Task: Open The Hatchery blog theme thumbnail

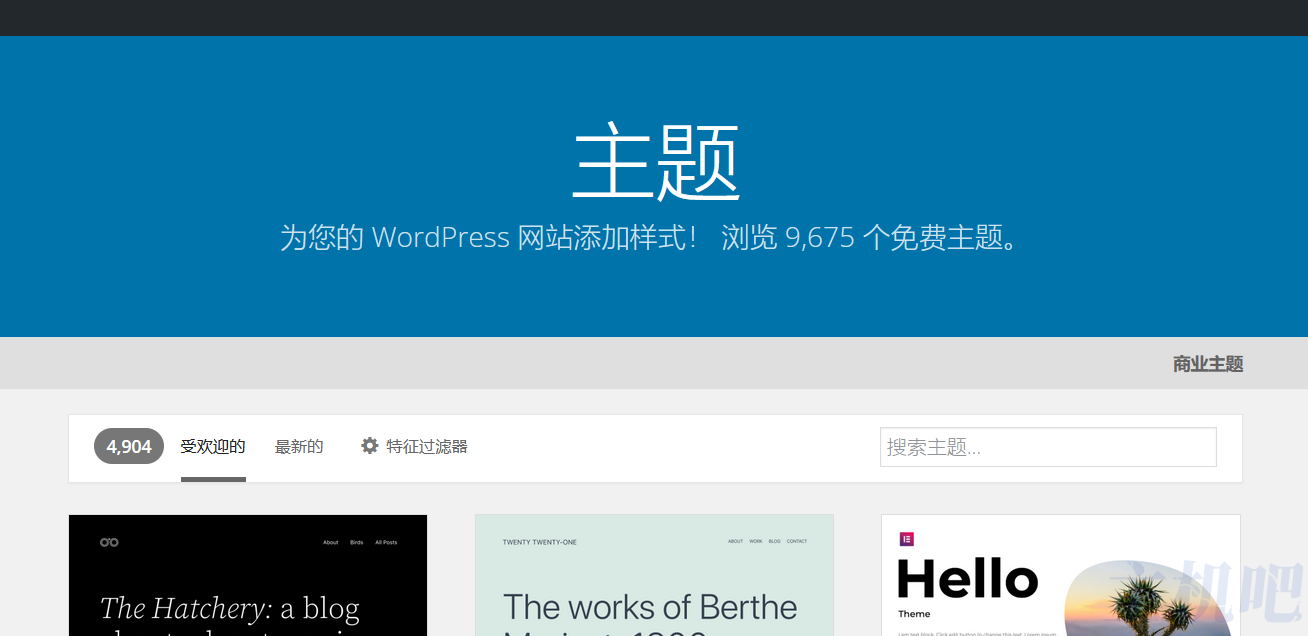Action: point(248,575)
